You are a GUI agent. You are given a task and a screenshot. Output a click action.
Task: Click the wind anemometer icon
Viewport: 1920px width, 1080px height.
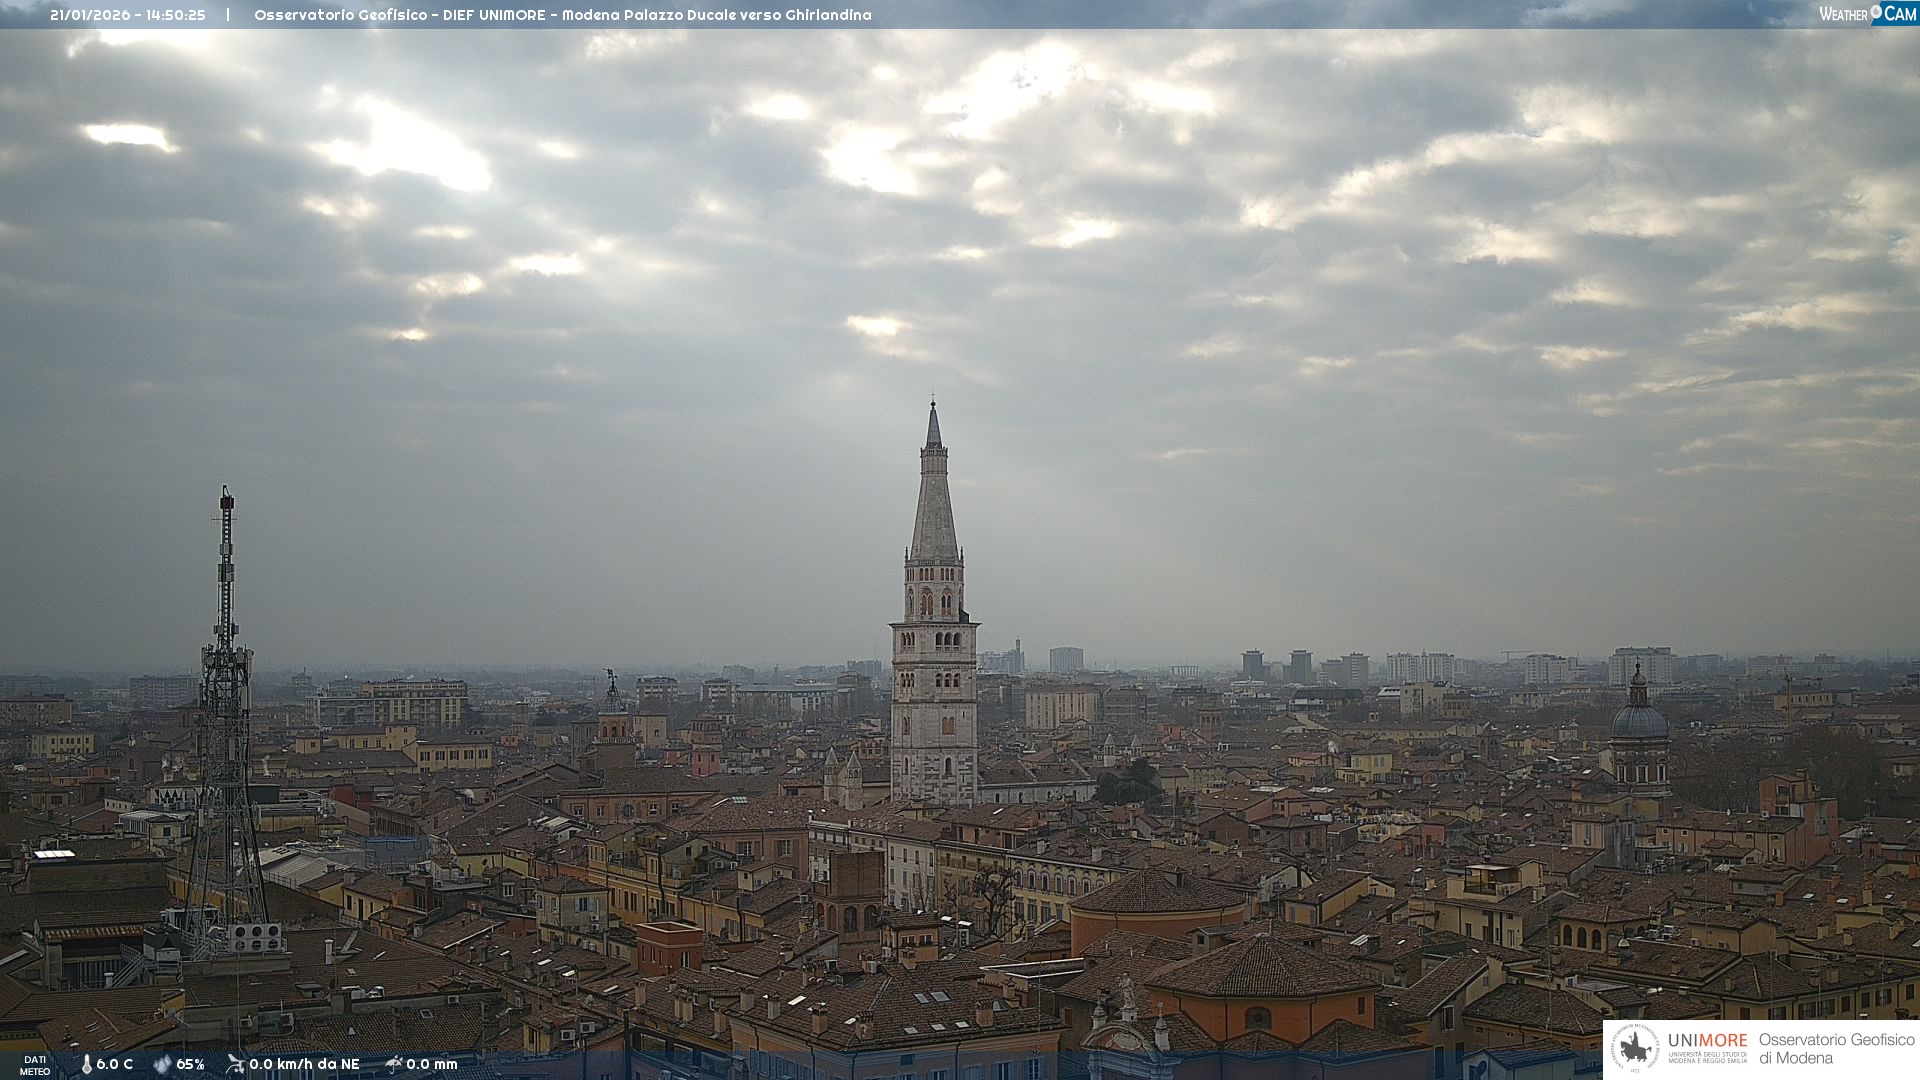[x=235, y=1064]
